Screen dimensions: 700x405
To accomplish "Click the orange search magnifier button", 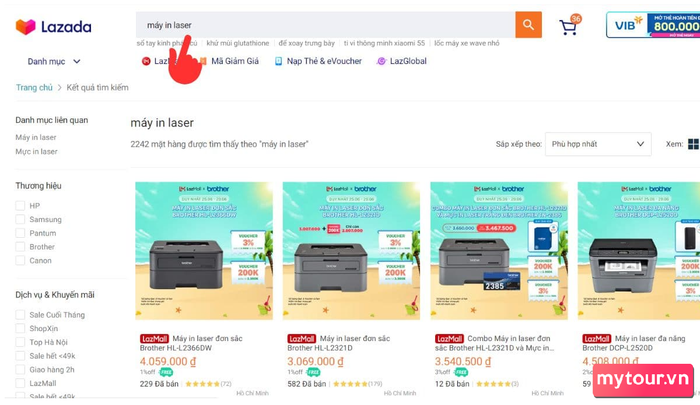I will [x=528, y=25].
